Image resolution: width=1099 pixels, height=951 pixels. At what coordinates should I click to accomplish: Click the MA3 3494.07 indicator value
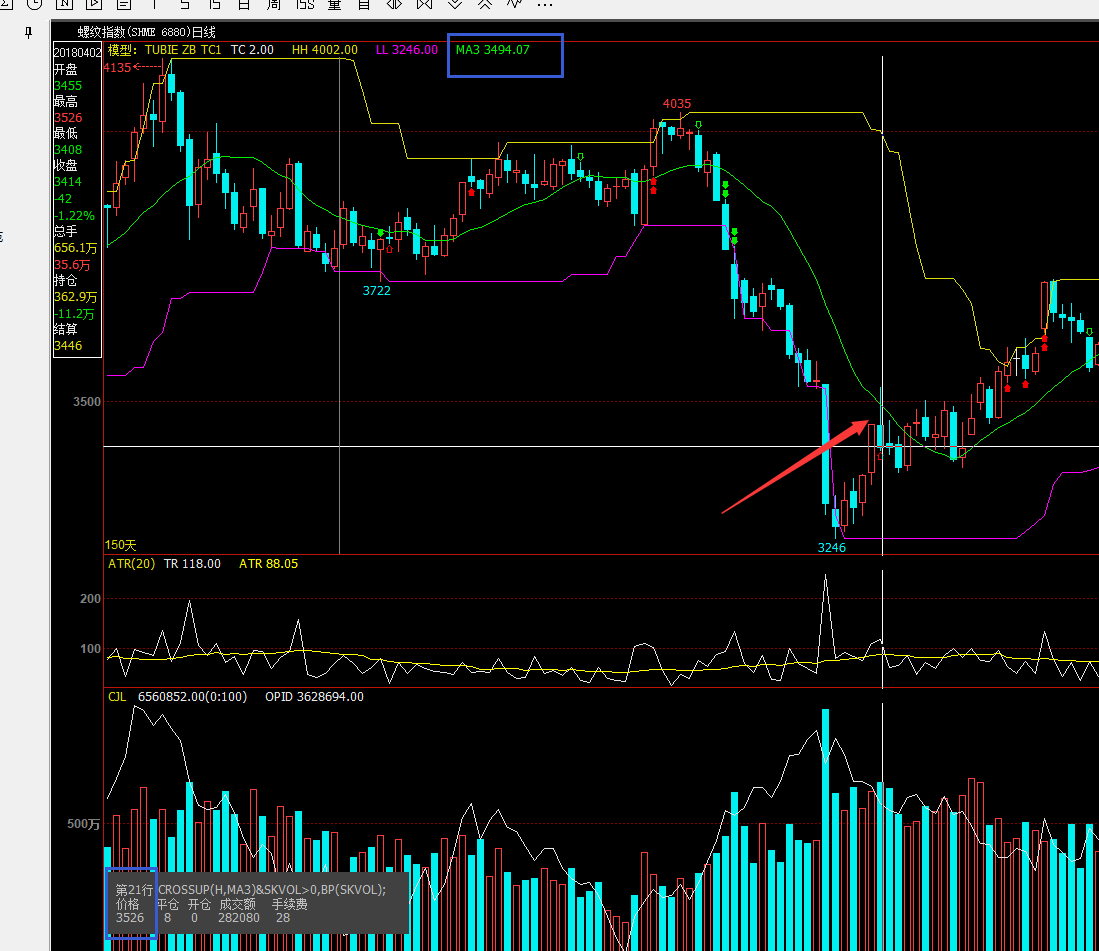[493, 50]
